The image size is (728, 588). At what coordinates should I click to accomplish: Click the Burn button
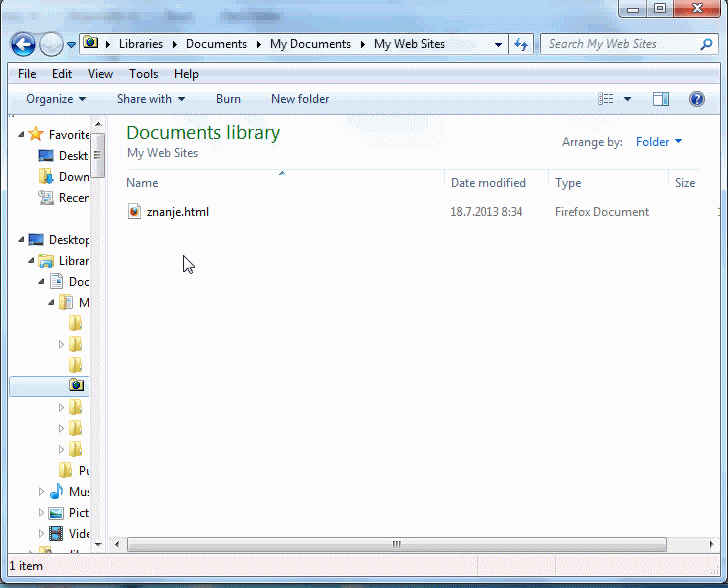[228, 99]
